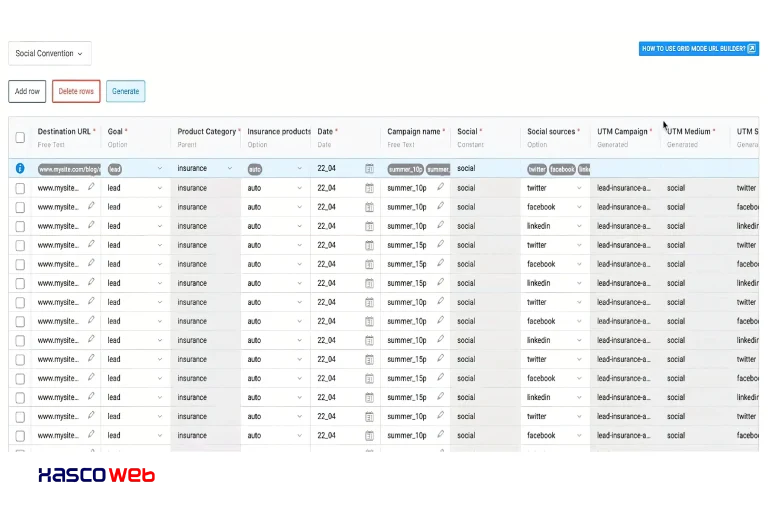Edit campaign name pencil in second summer_15p twitter row
Screen dimensions: 768x506
point(440,358)
